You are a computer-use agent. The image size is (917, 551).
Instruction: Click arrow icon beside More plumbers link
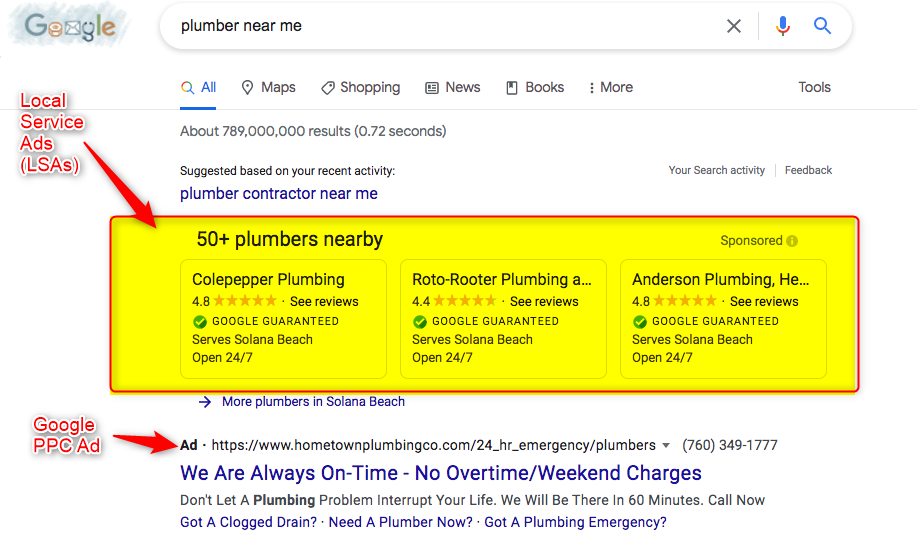click(x=205, y=402)
